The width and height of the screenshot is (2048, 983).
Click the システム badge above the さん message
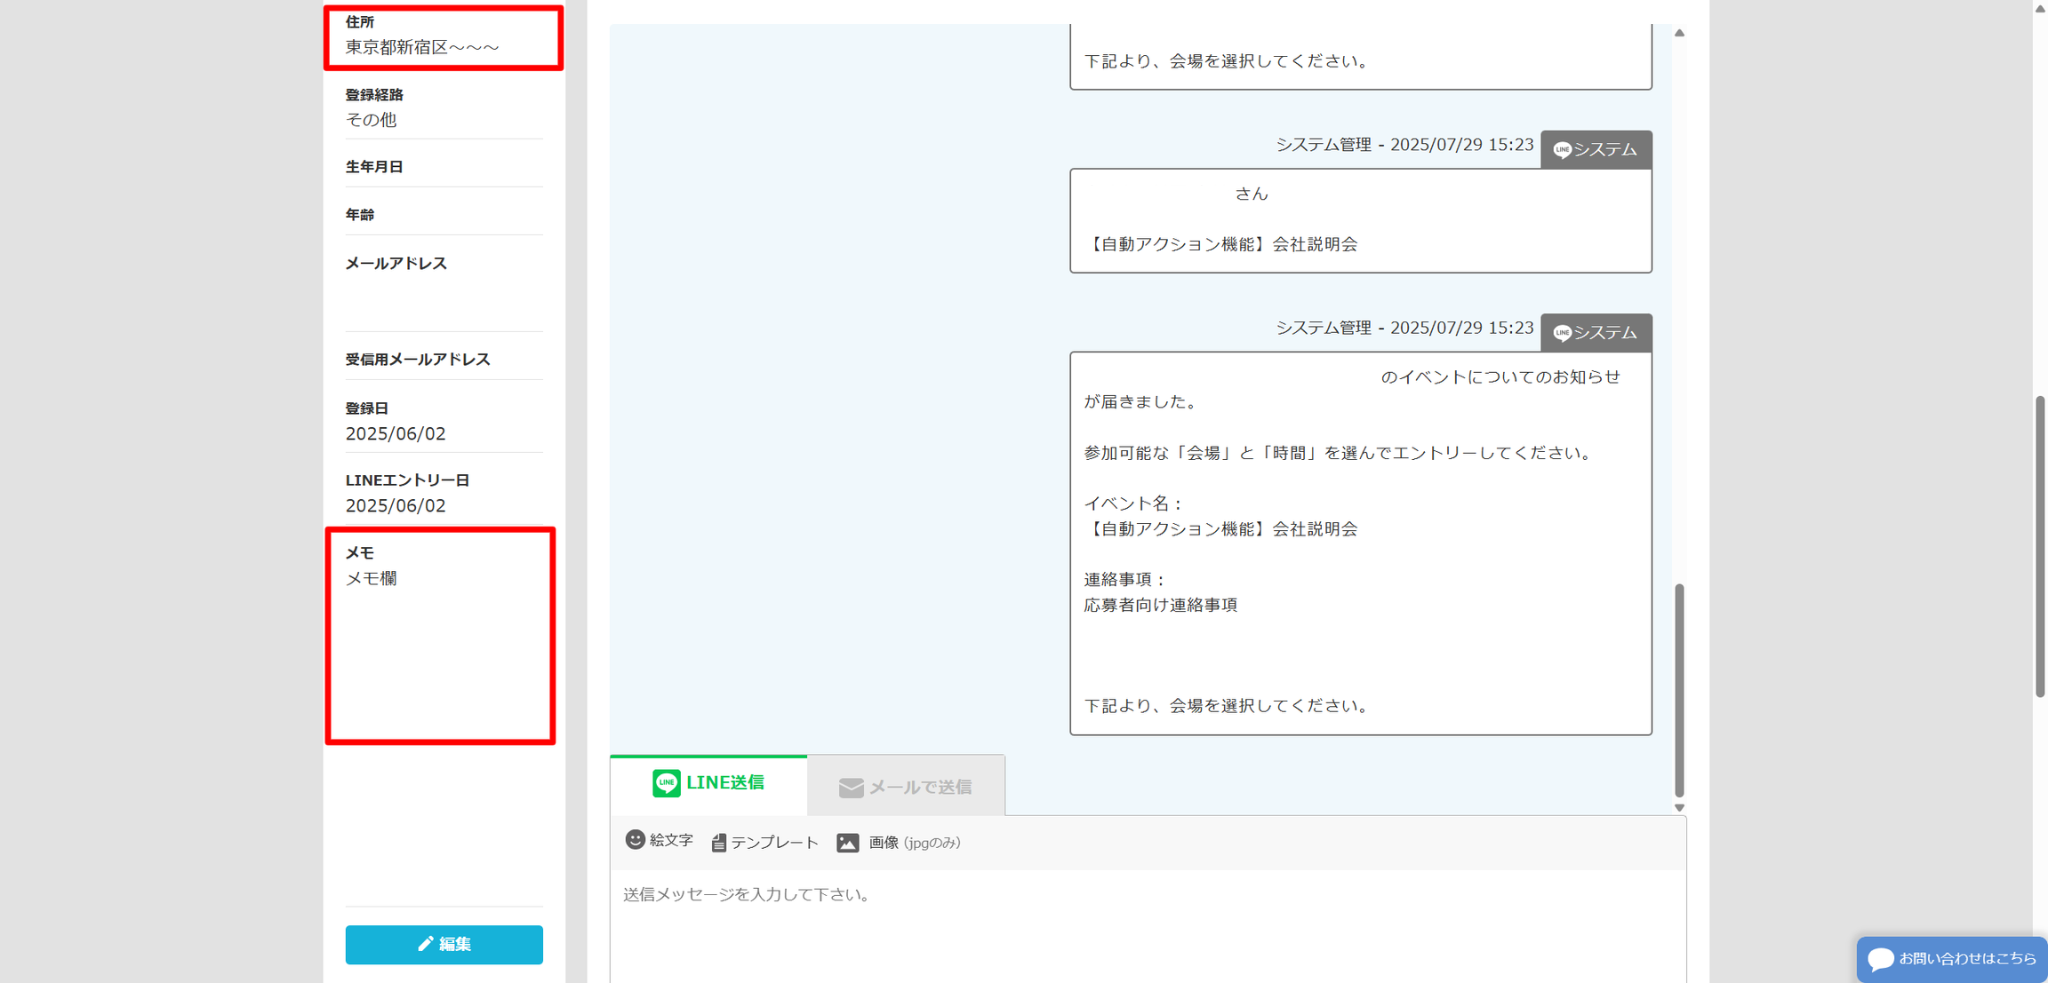click(x=1595, y=150)
